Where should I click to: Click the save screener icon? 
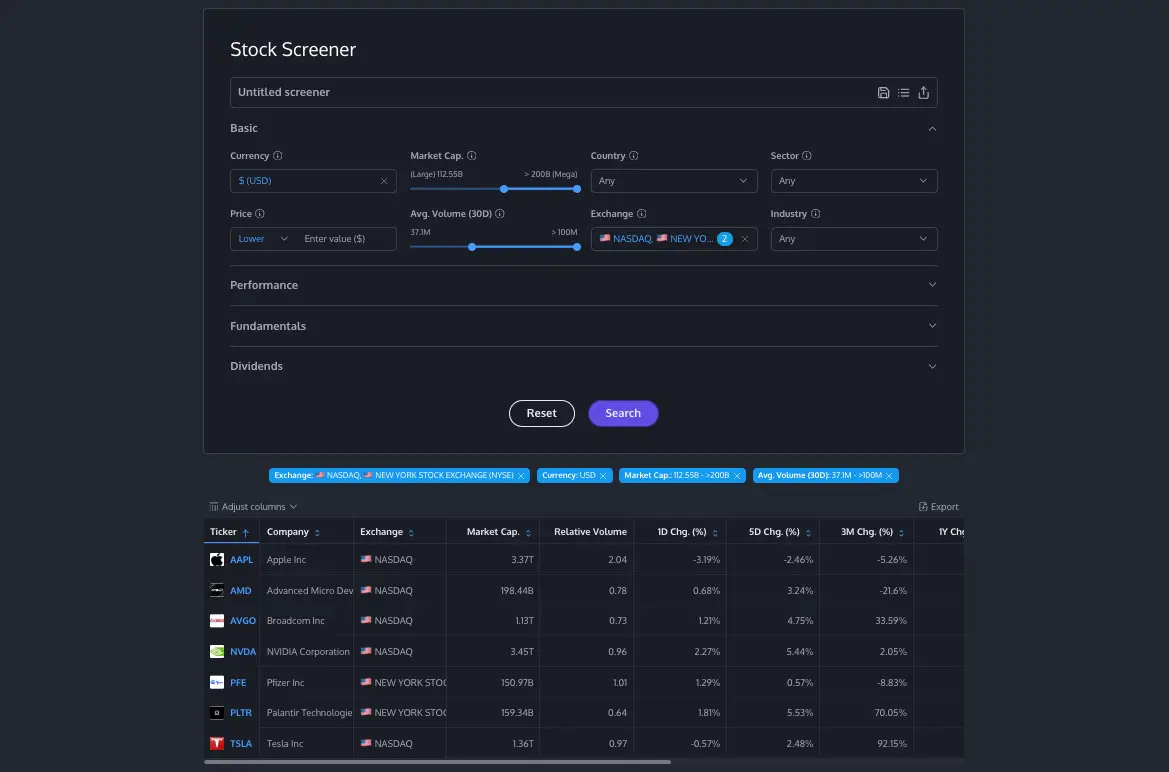[883, 93]
